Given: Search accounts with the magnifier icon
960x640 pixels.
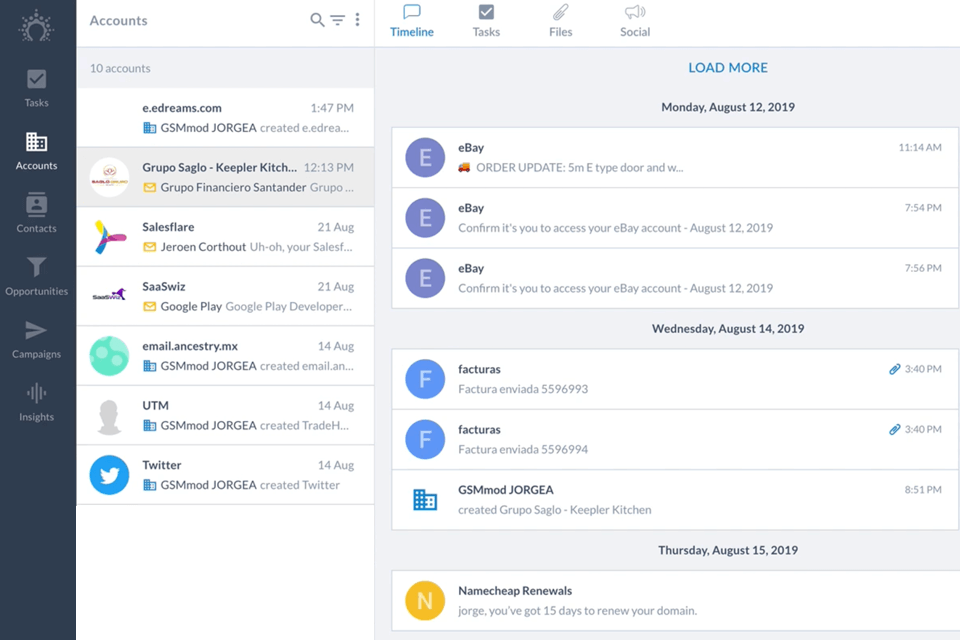Looking at the screenshot, I should coord(317,20).
